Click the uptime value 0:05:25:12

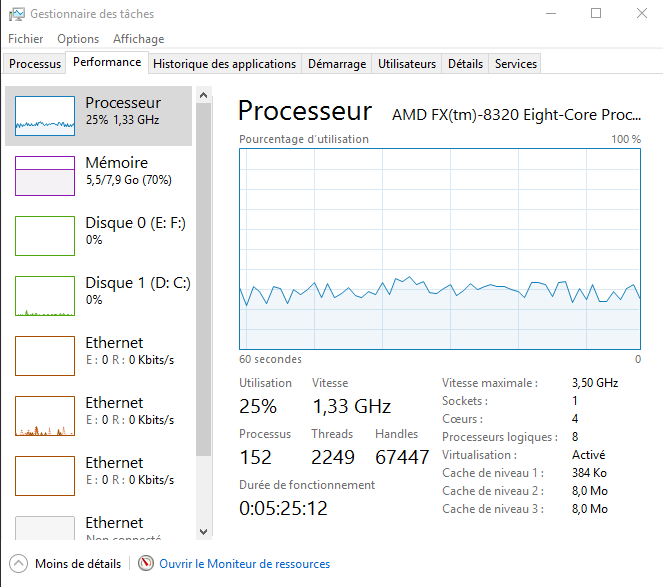[283, 508]
